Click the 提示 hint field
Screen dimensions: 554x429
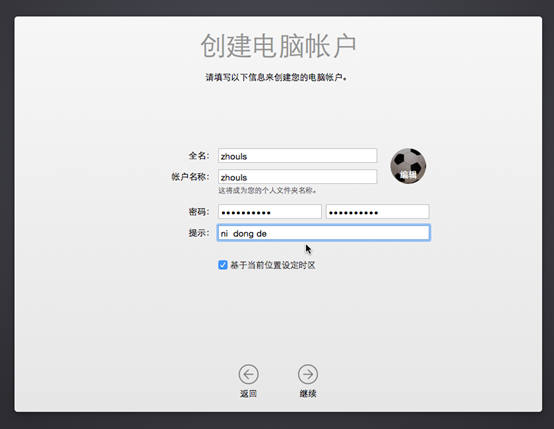tap(323, 233)
